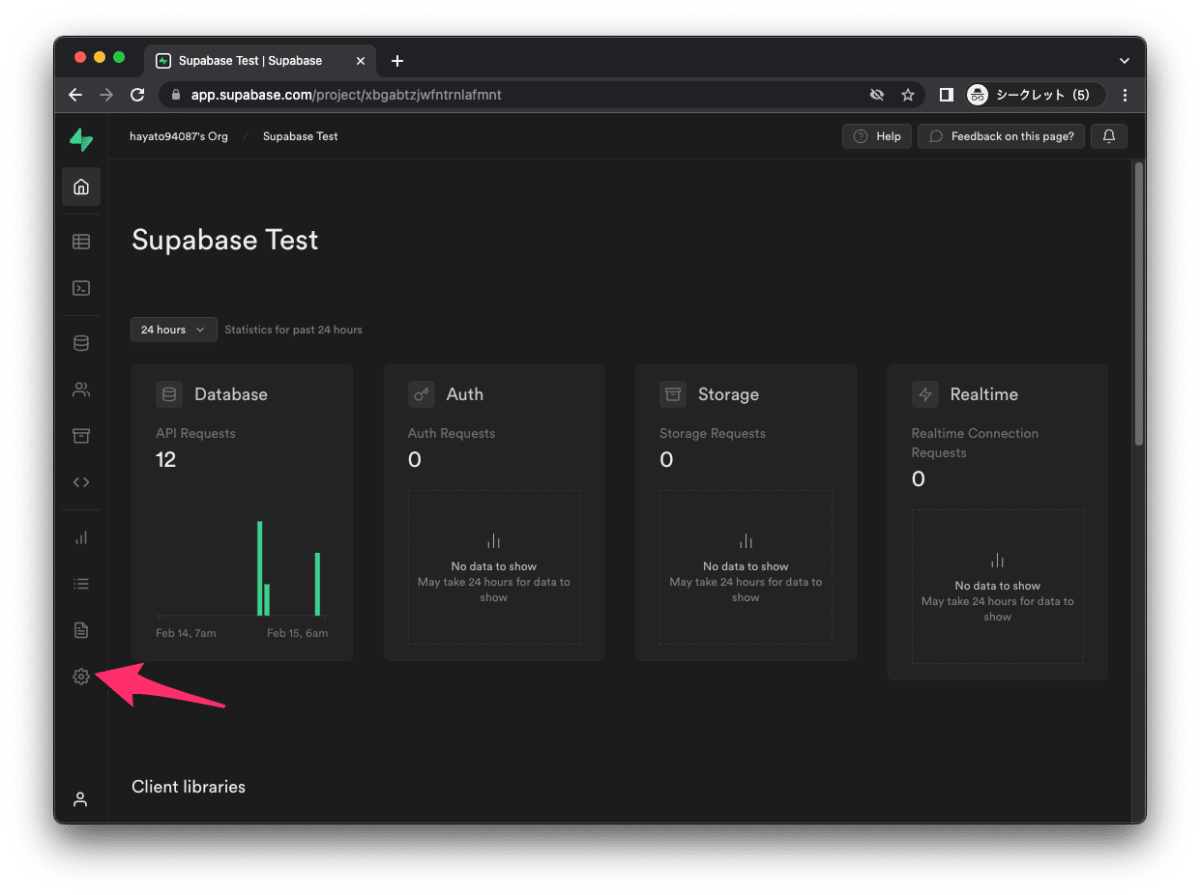Open the Edge Functions code icon
The height and width of the screenshot is (895, 1200).
81,482
